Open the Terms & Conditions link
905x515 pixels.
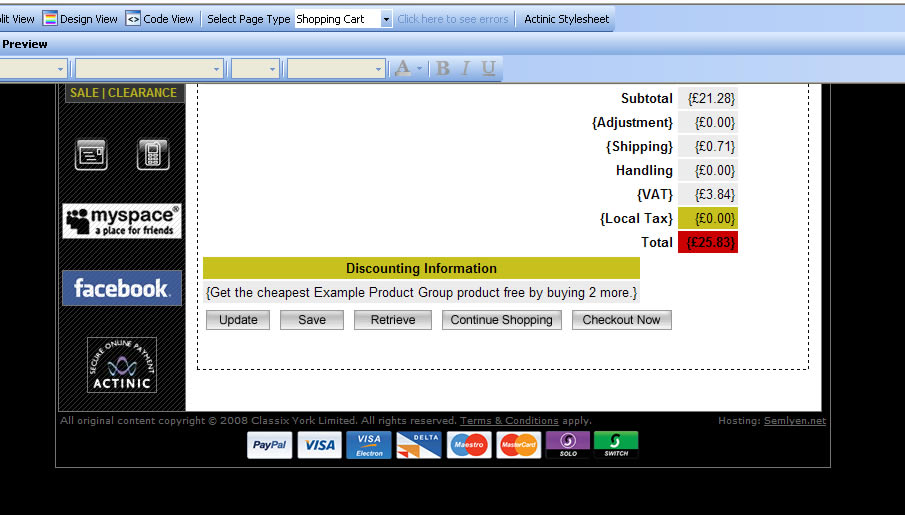(509, 421)
